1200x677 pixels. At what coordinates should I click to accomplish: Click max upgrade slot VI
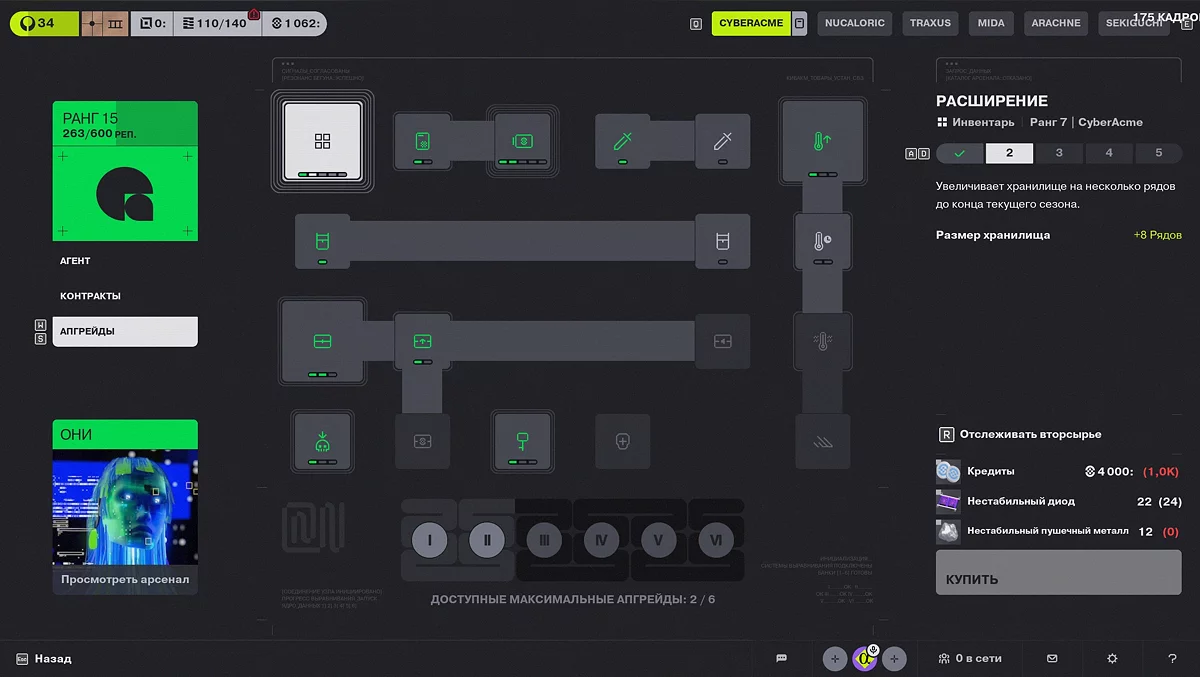click(716, 540)
